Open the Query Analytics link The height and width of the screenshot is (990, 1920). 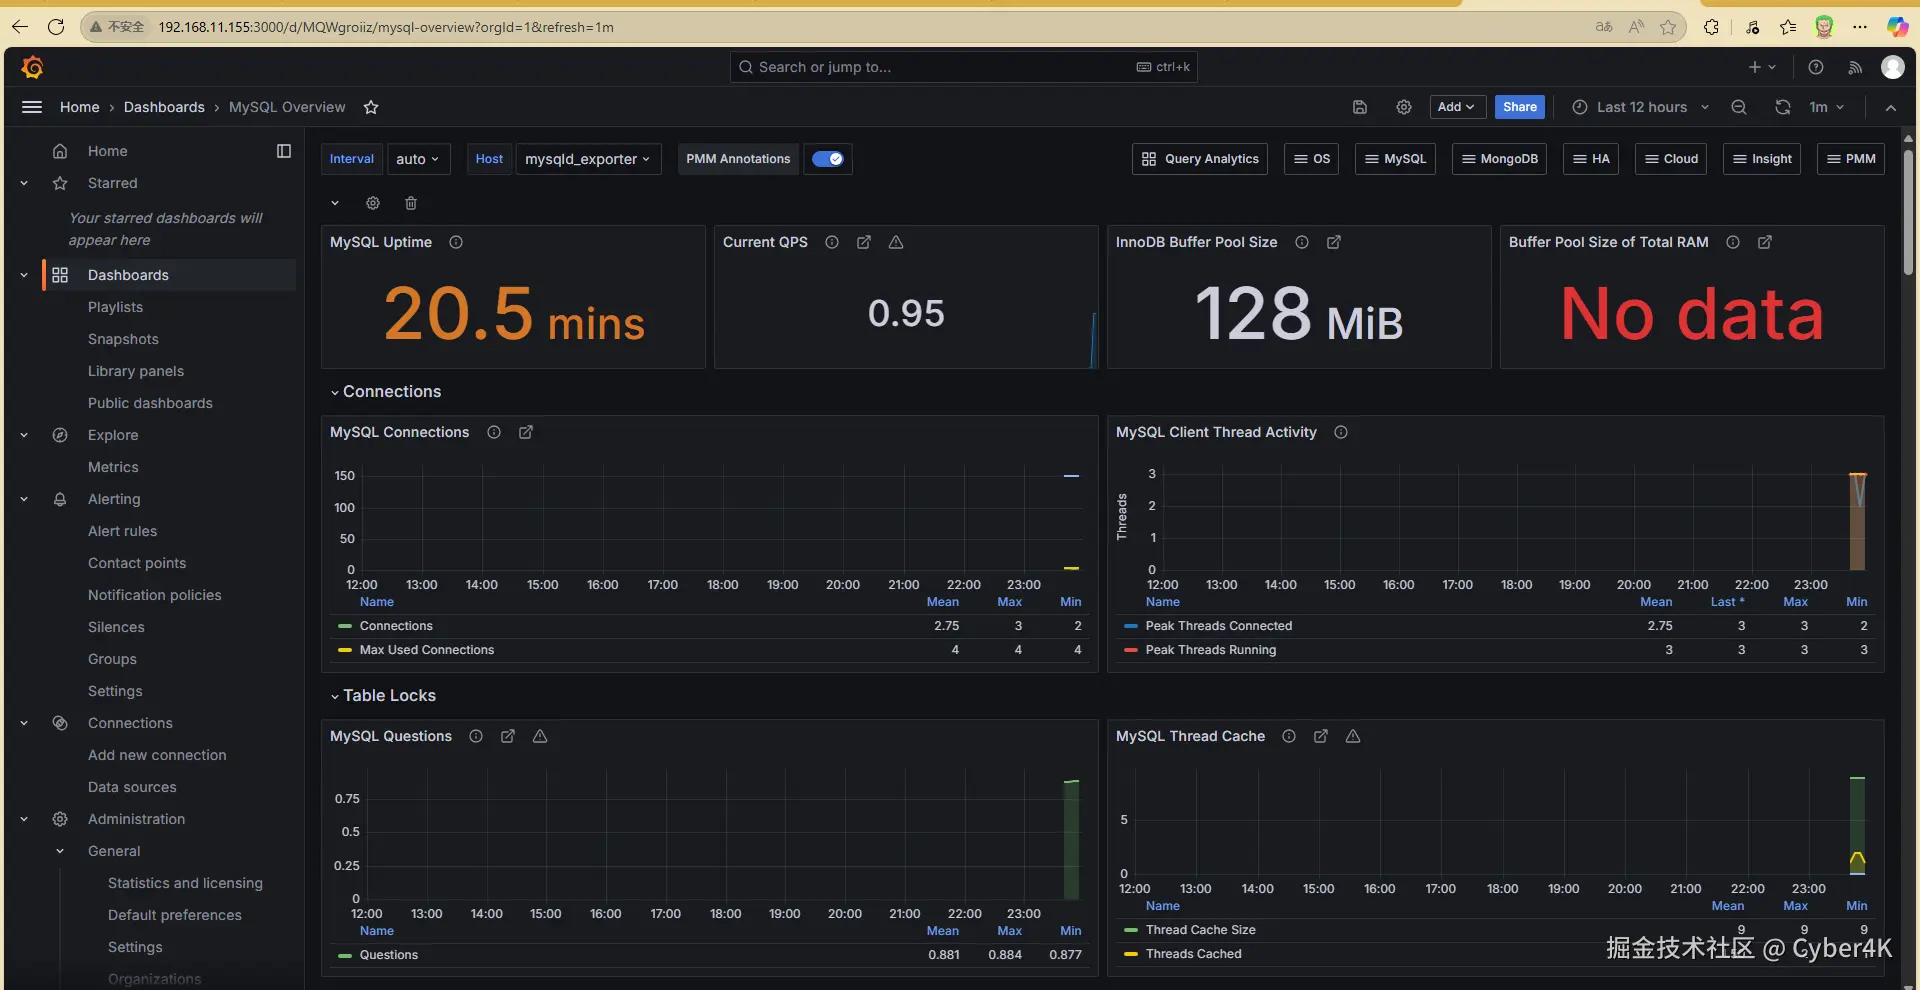pyautogui.click(x=1200, y=159)
